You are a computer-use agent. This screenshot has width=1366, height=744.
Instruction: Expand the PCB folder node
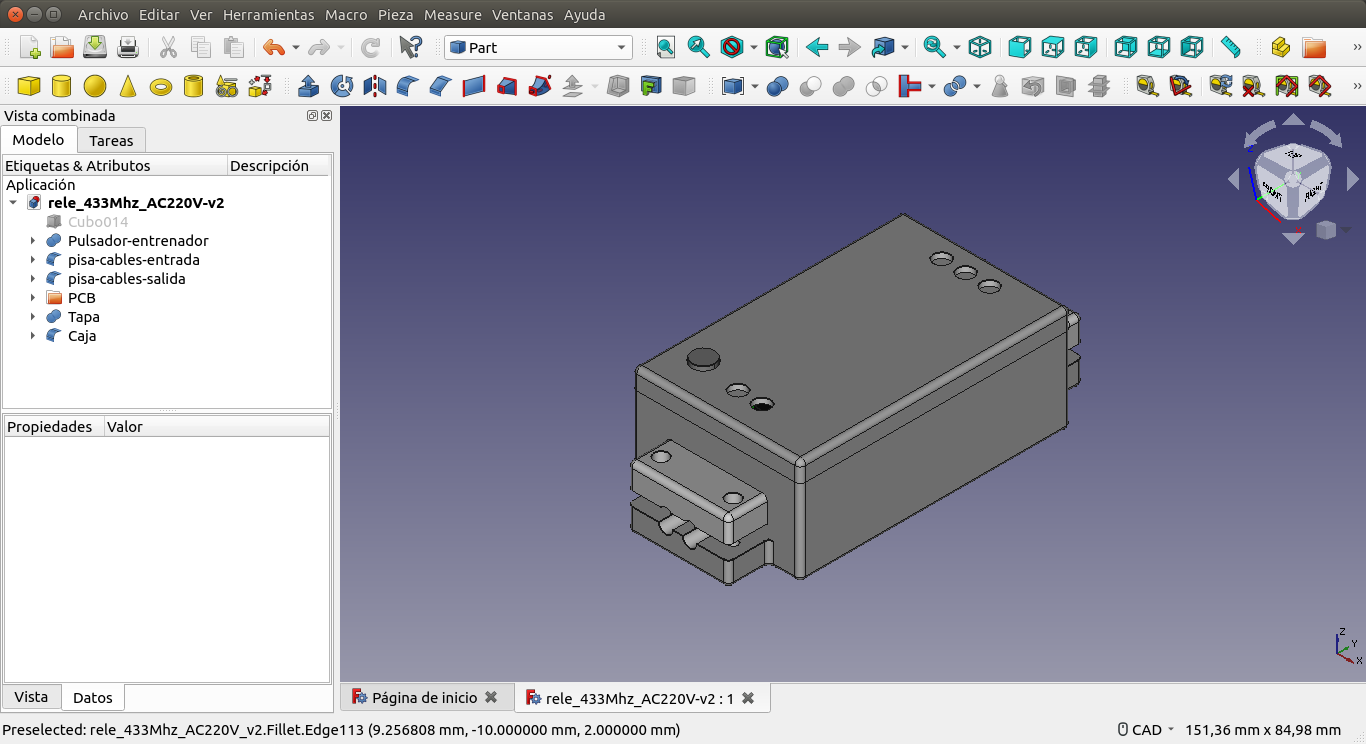pyautogui.click(x=32, y=298)
